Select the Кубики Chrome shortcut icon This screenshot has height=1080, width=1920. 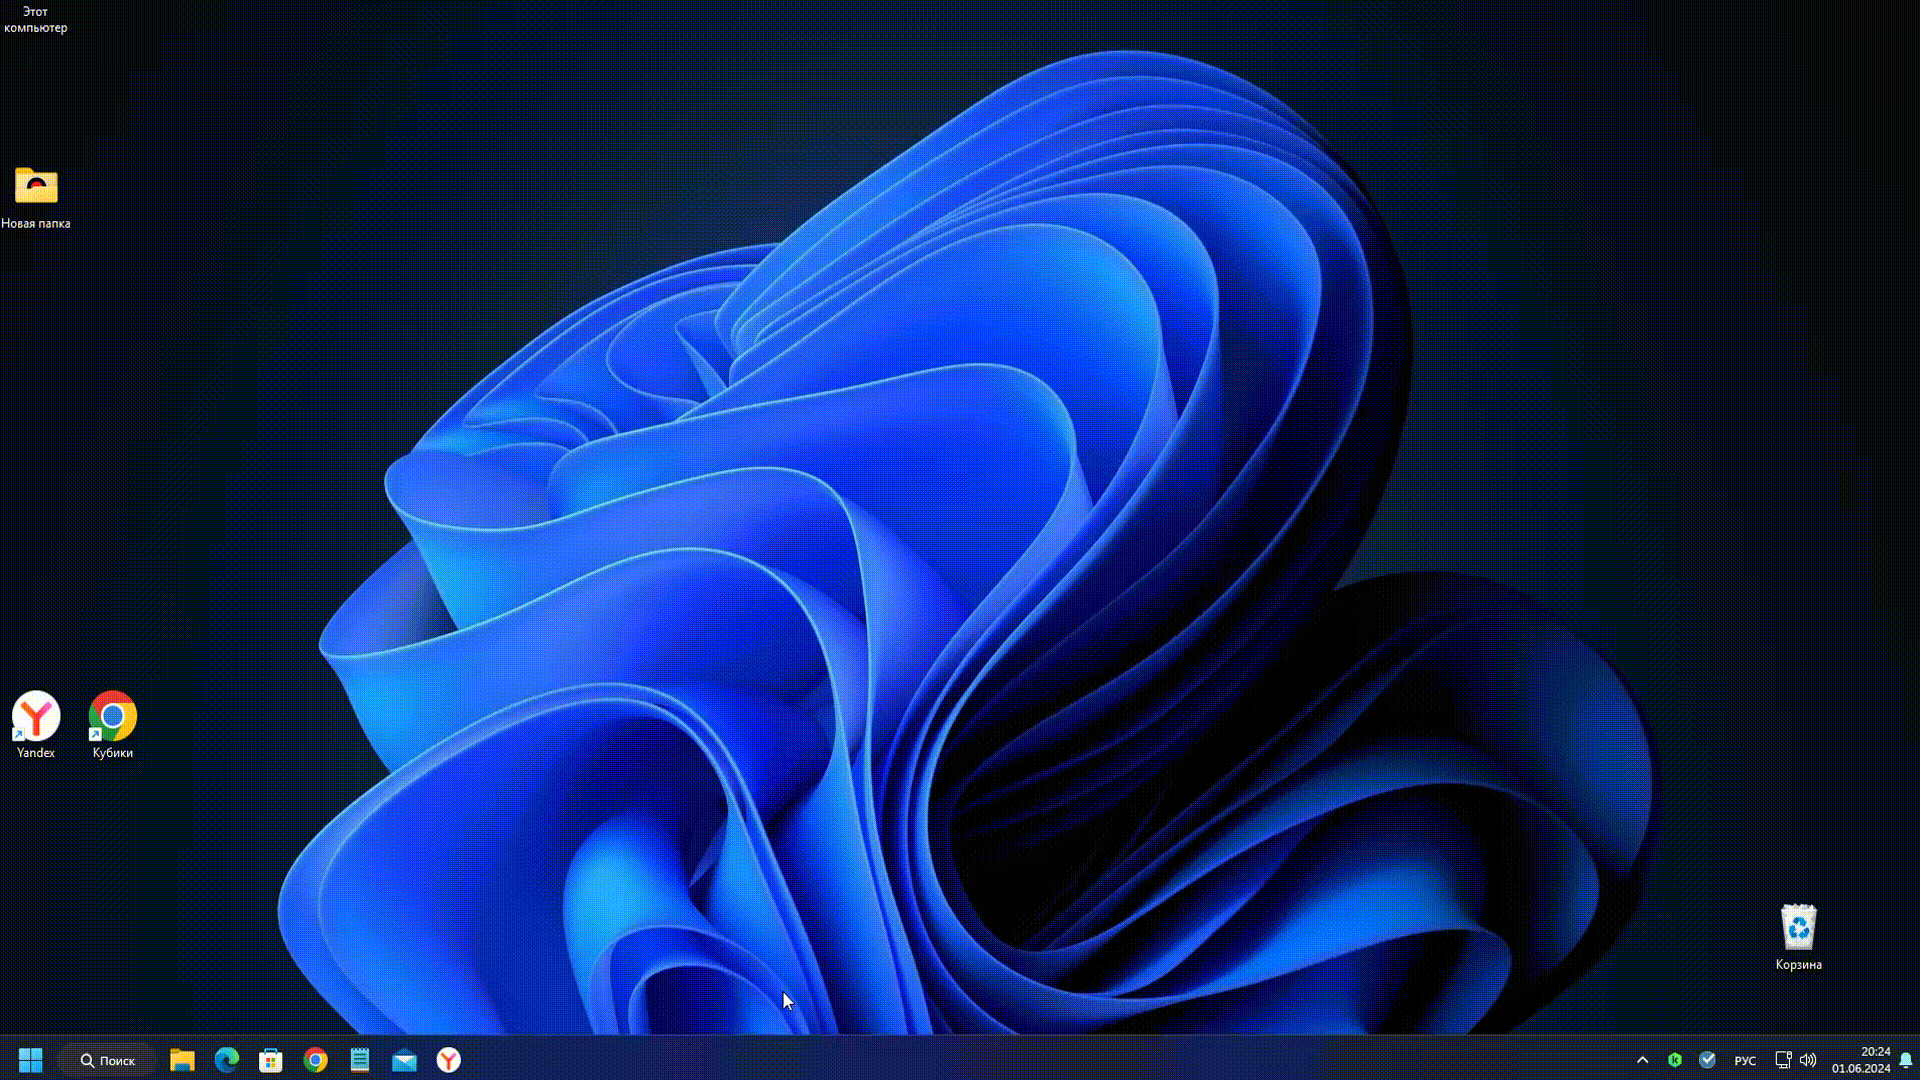click(113, 717)
